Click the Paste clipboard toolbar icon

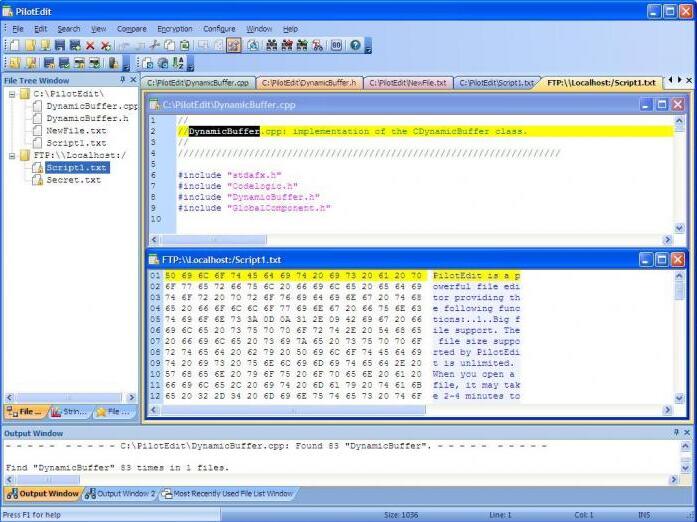click(184, 45)
